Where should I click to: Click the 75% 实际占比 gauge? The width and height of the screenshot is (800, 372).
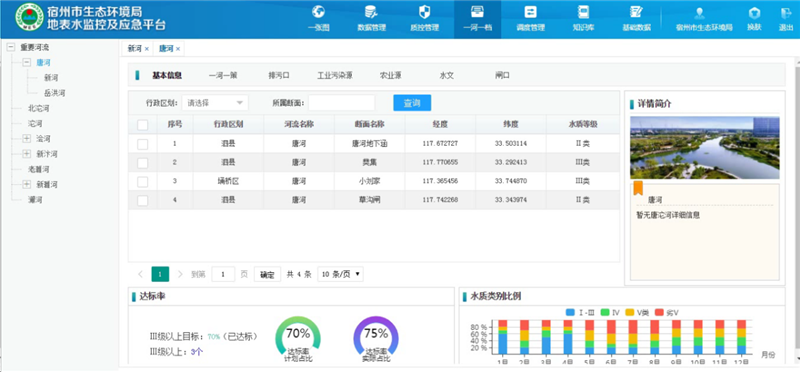(x=376, y=339)
